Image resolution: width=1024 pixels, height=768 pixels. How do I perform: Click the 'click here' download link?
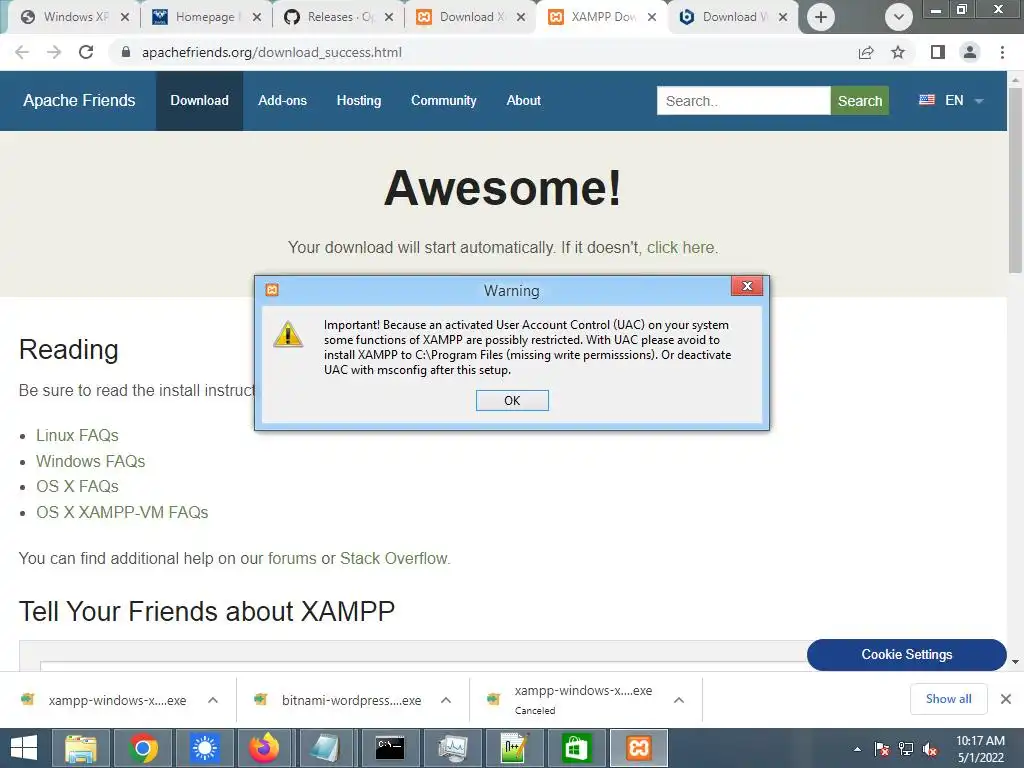pyautogui.click(x=680, y=248)
